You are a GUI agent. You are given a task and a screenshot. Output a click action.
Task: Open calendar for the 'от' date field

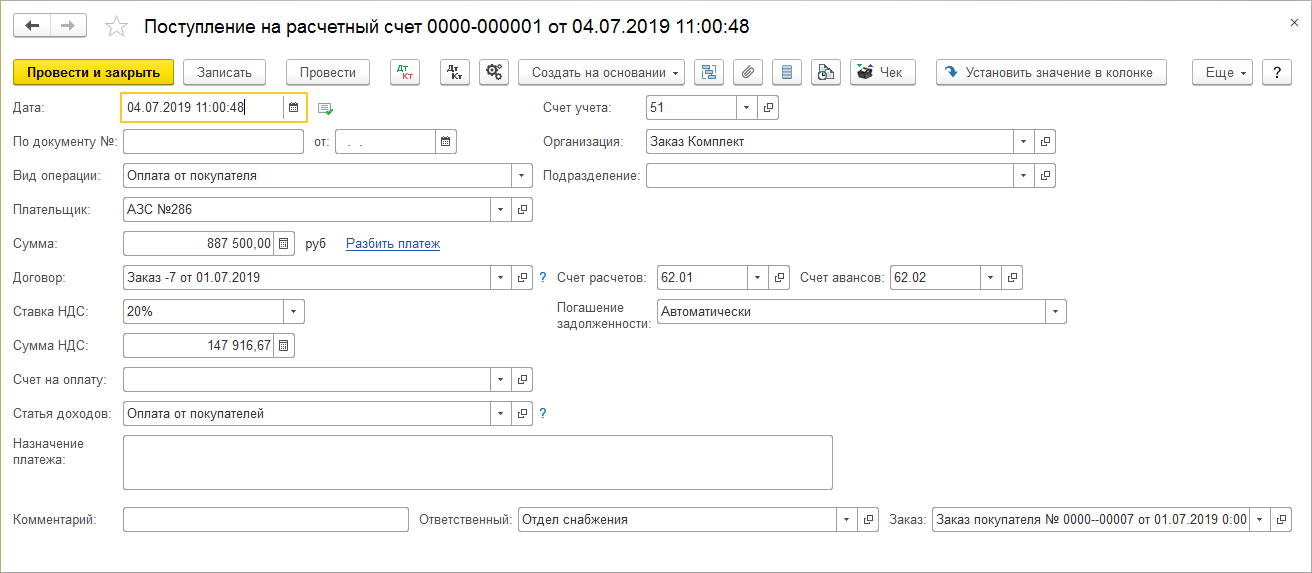(x=446, y=142)
